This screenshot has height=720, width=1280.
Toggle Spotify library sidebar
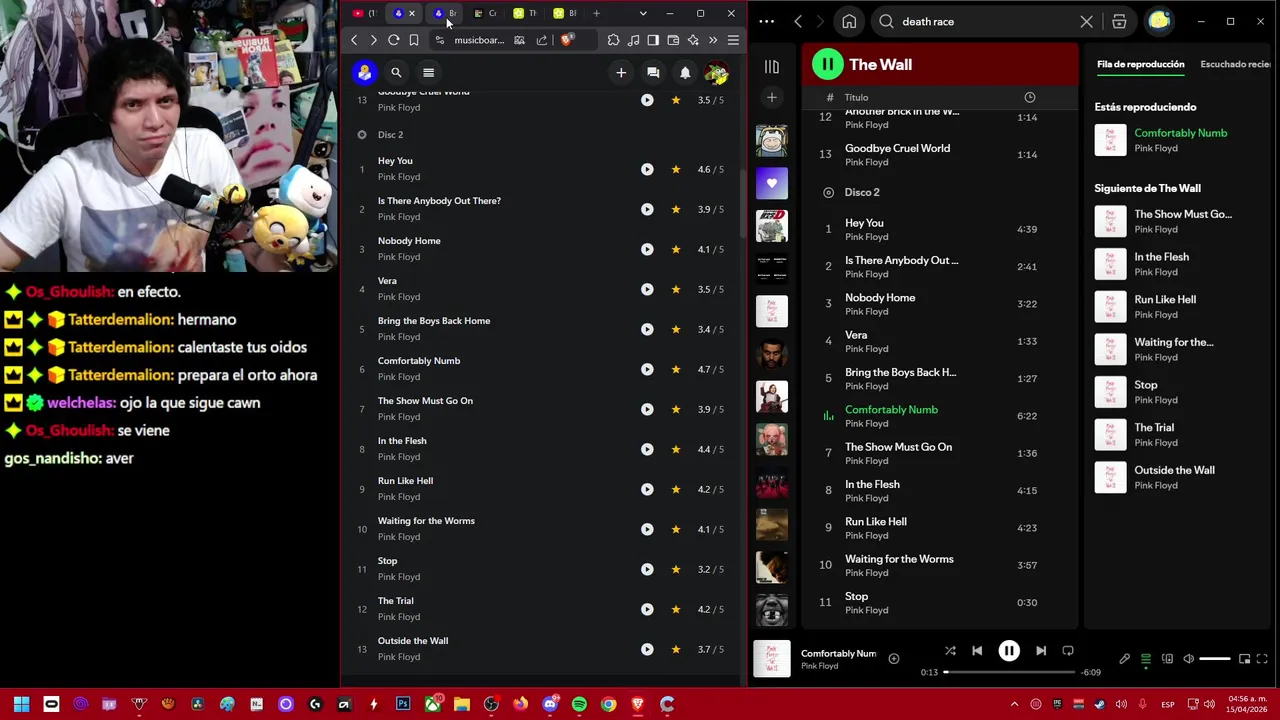click(772, 67)
